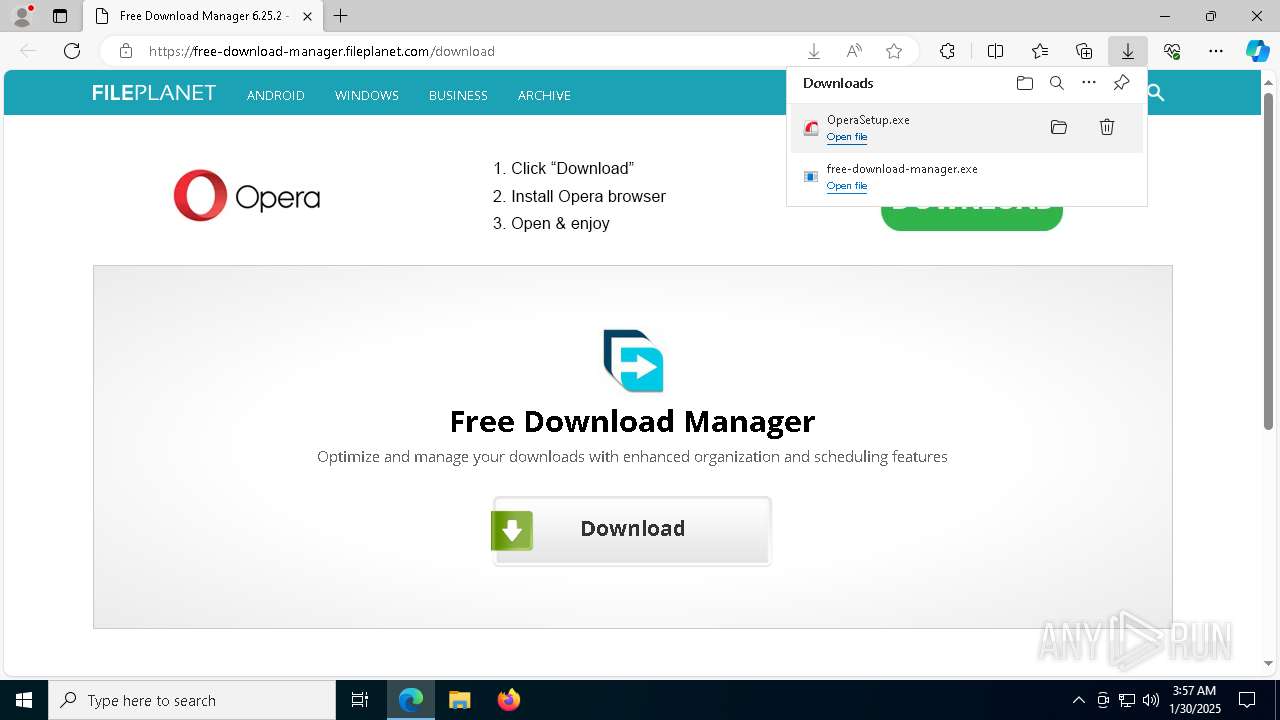Image resolution: width=1280 pixels, height=720 pixels.
Task: Open Task View on taskbar
Action: point(360,700)
